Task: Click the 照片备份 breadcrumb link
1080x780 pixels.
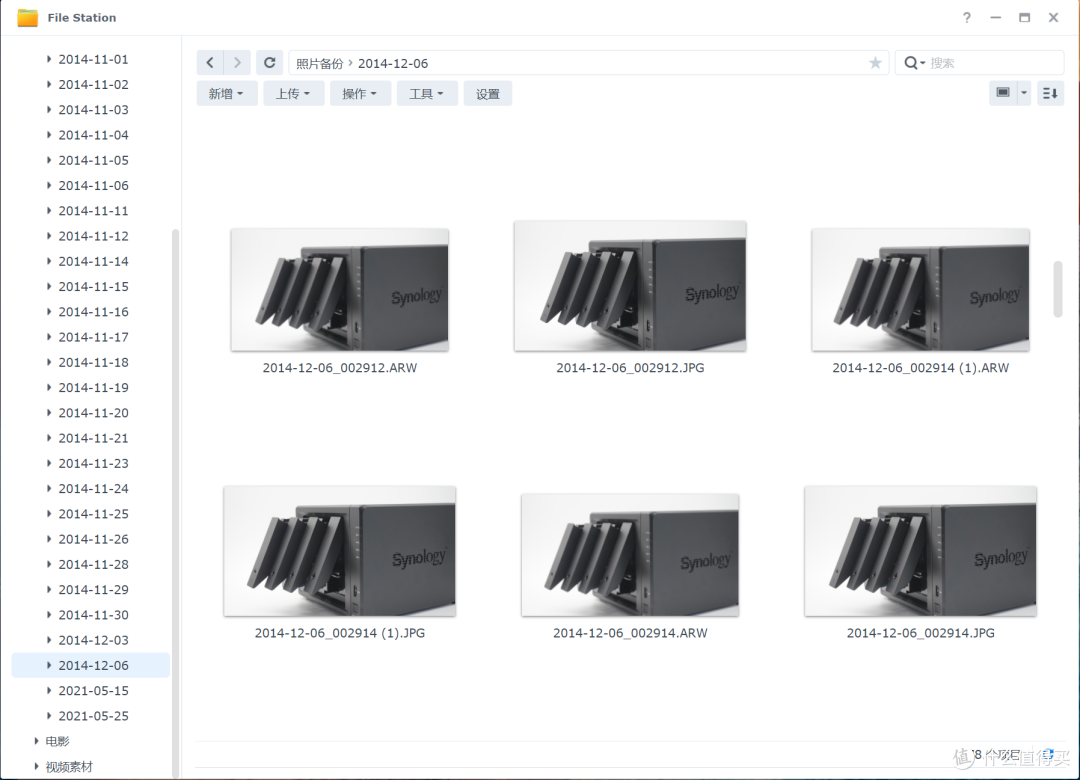Action: point(320,63)
